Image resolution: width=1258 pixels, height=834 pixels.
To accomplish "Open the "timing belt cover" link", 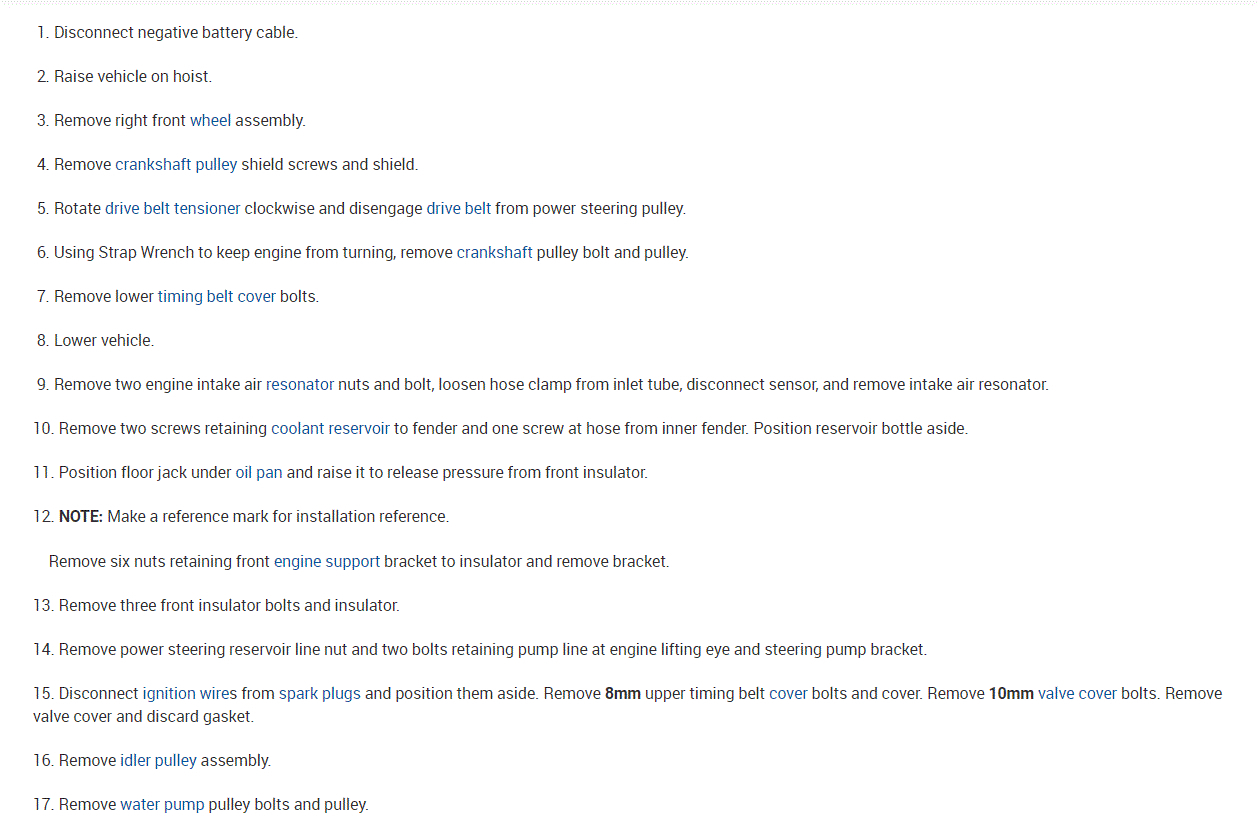I will pyautogui.click(x=216, y=297).
